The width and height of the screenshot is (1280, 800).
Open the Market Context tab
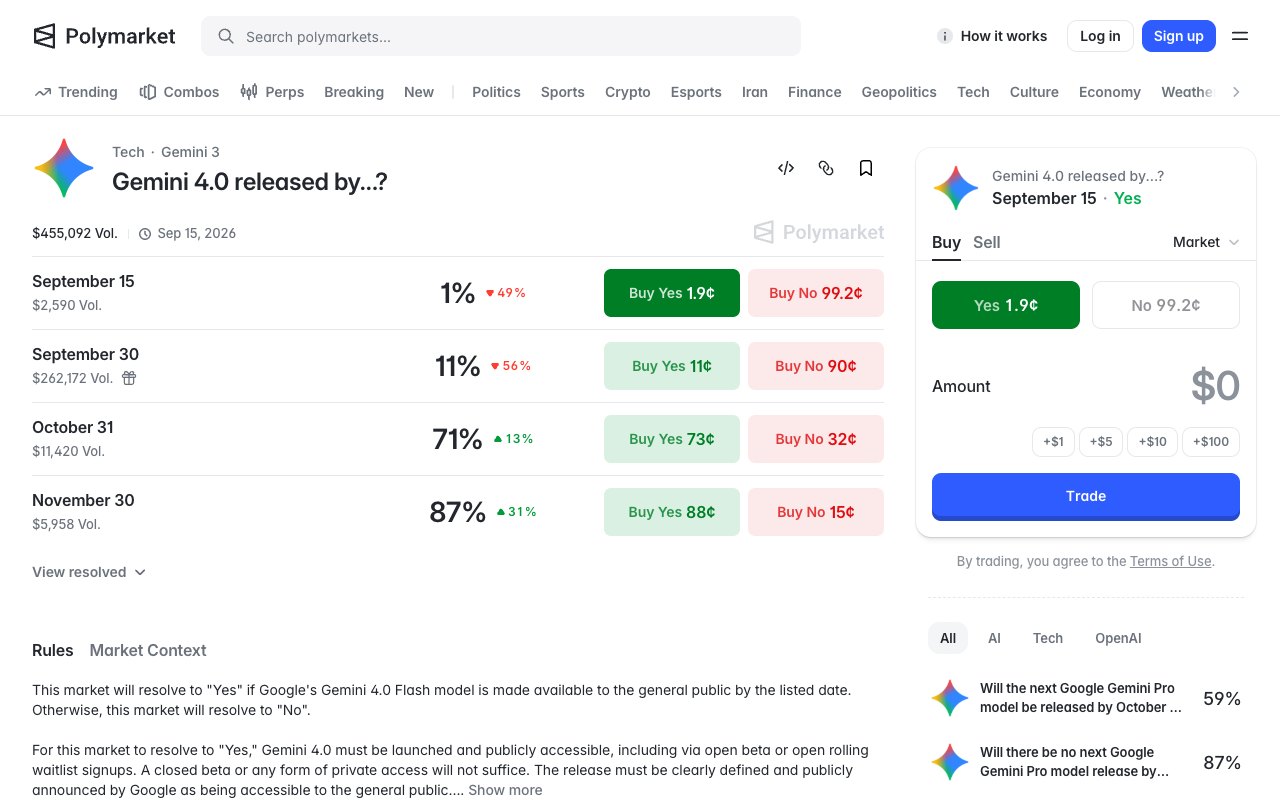pos(148,650)
